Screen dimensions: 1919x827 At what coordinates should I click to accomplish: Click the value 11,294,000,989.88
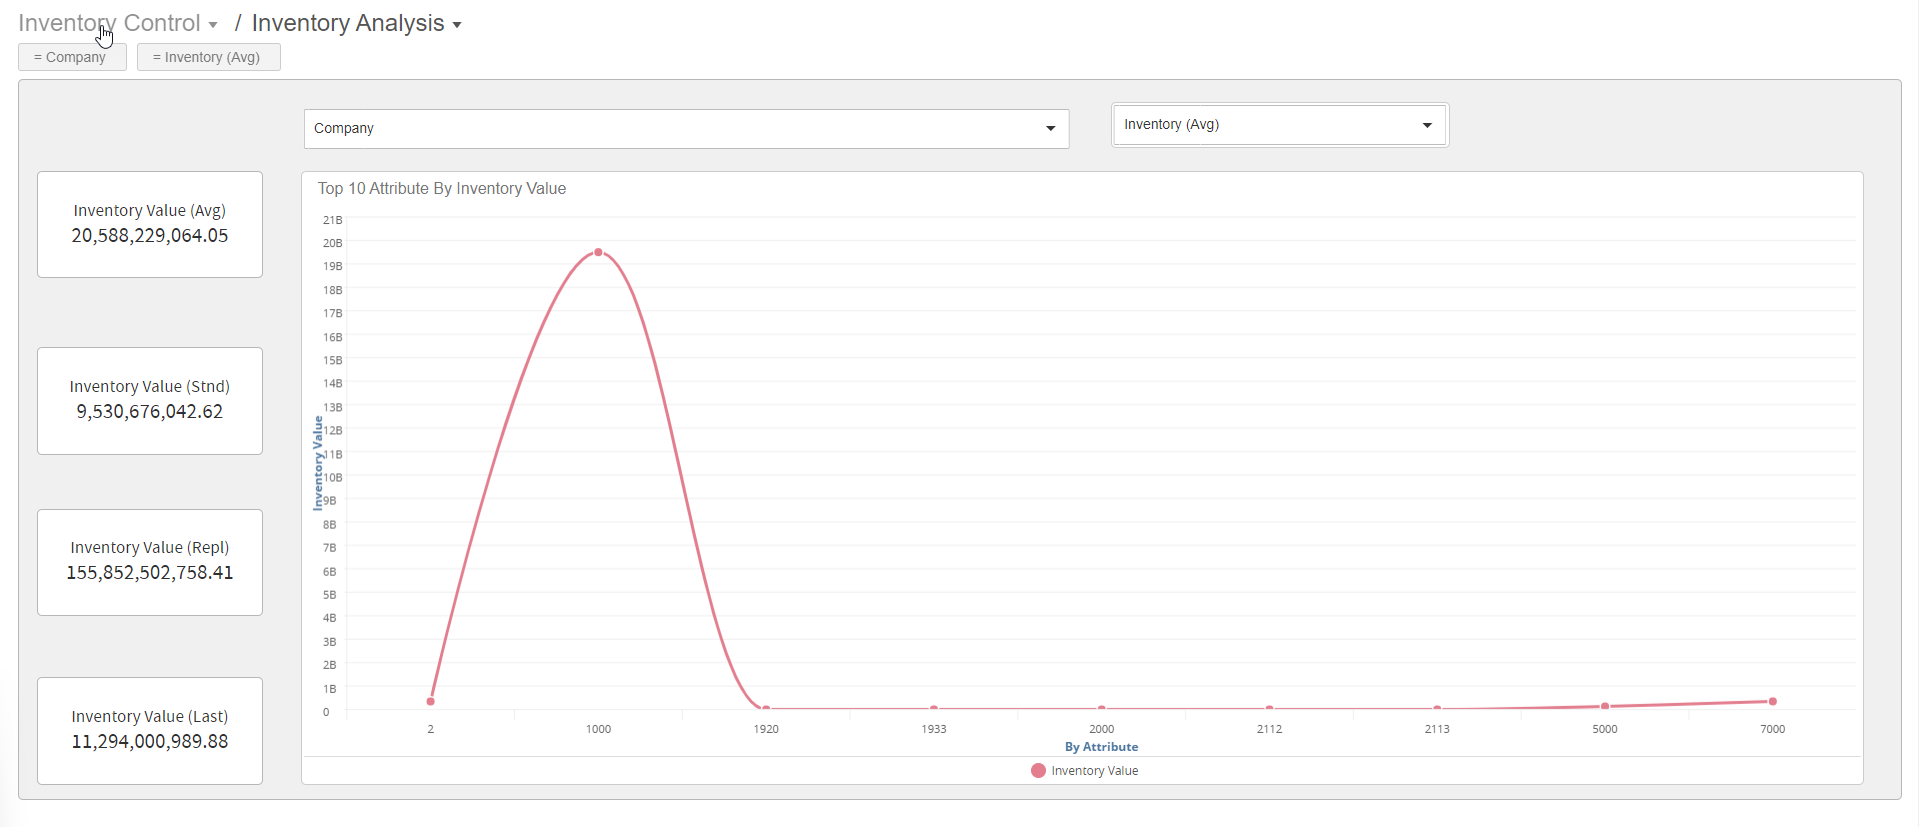pyautogui.click(x=150, y=742)
